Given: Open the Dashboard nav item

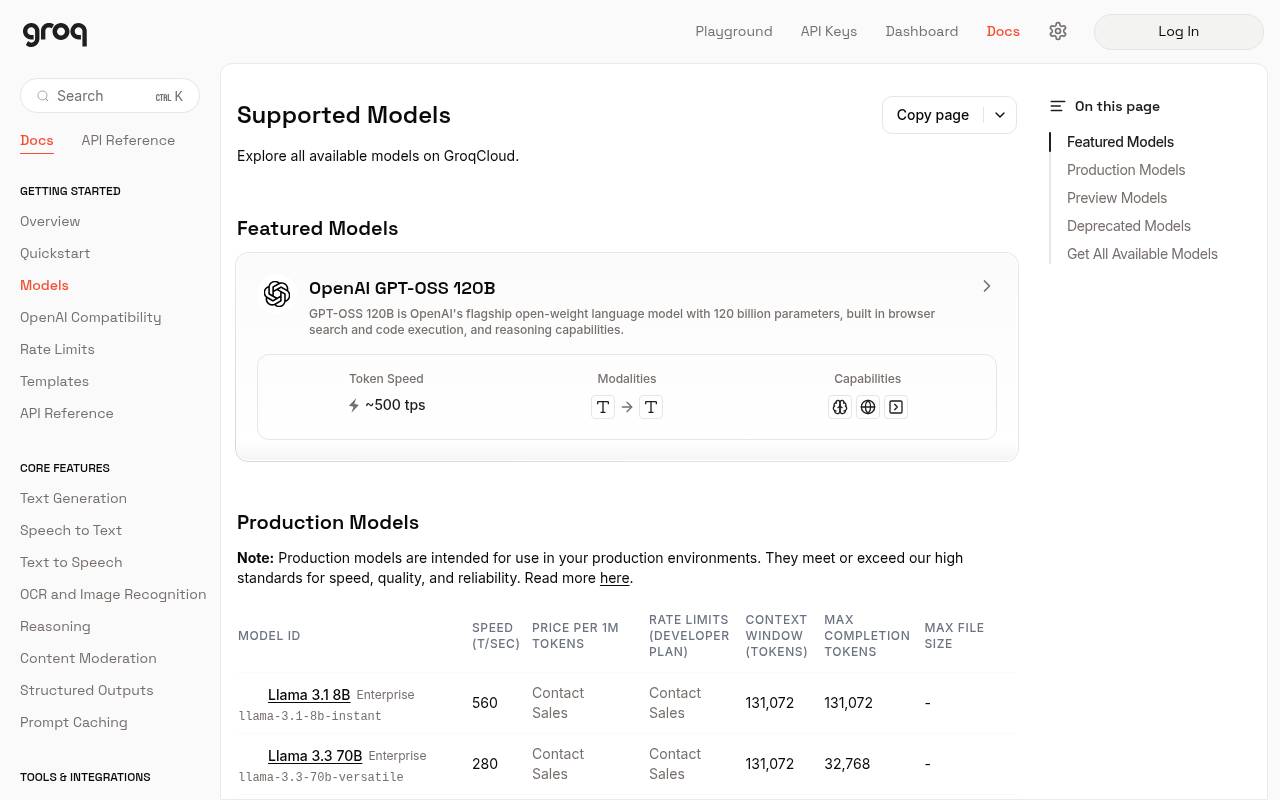Looking at the screenshot, I should pos(922,31).
